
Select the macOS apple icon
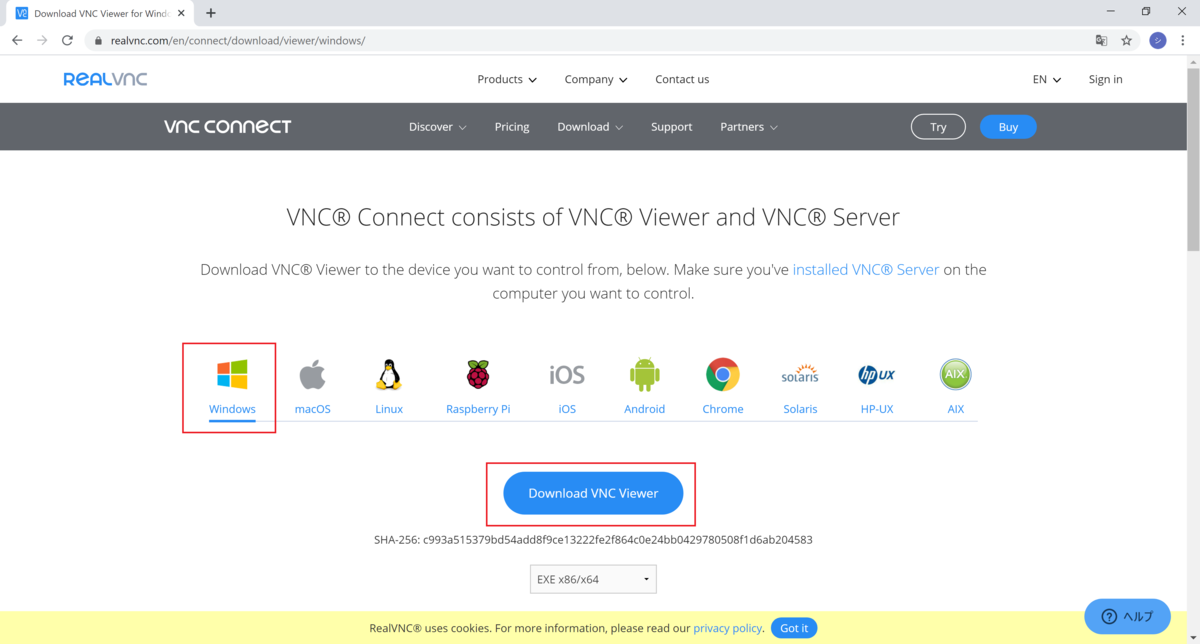313,375
